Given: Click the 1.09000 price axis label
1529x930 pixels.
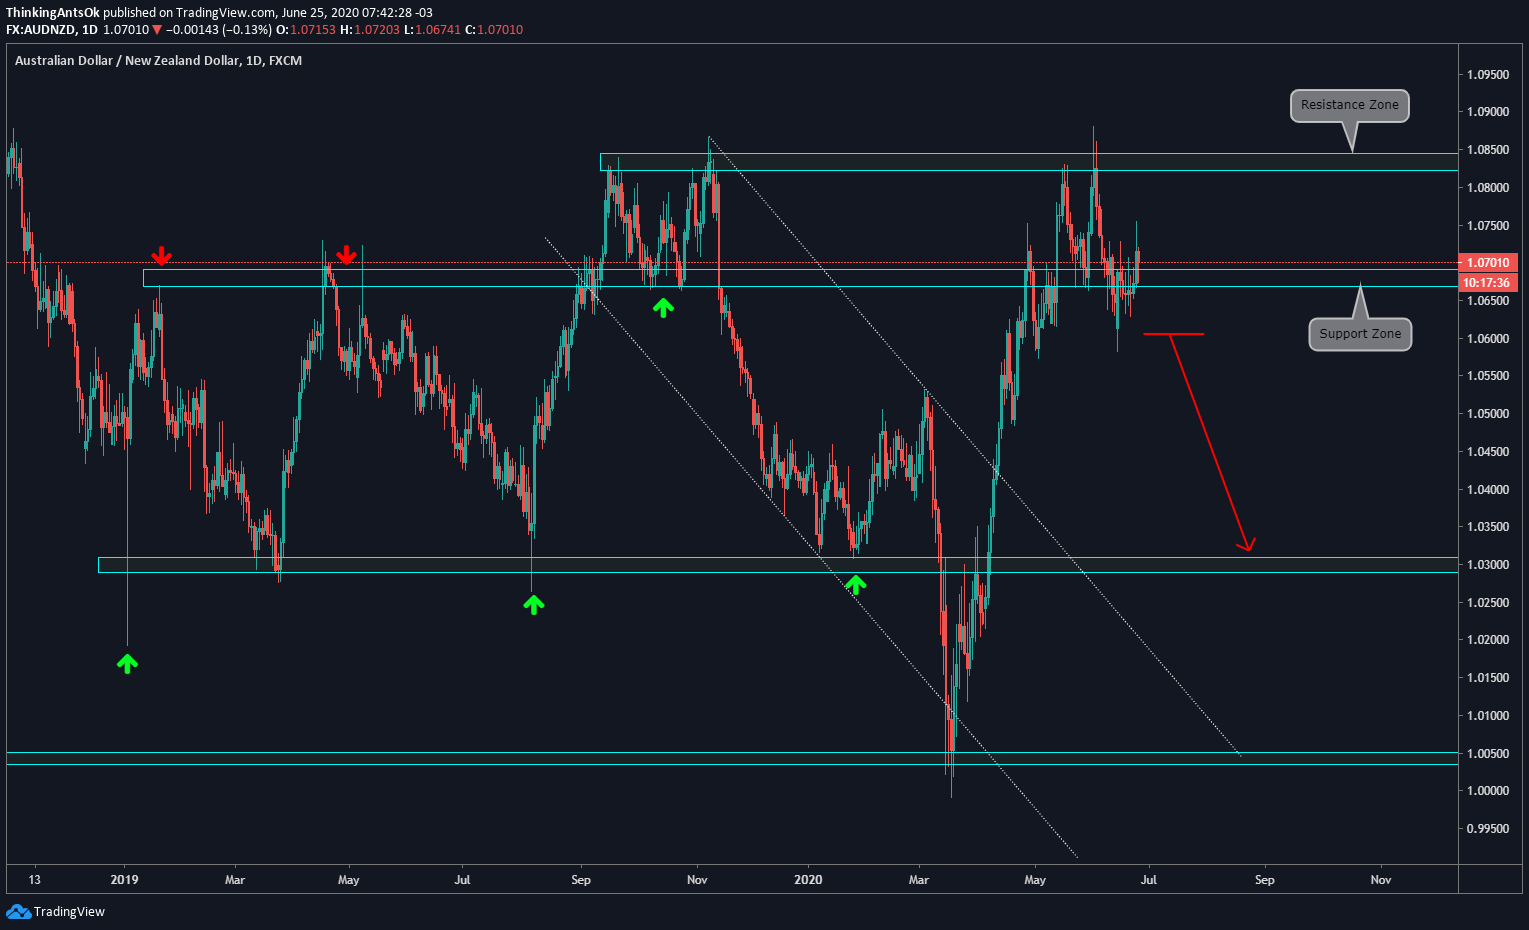Looking at the screenshot, I should pyautogui.click(x=1488, y=112).
